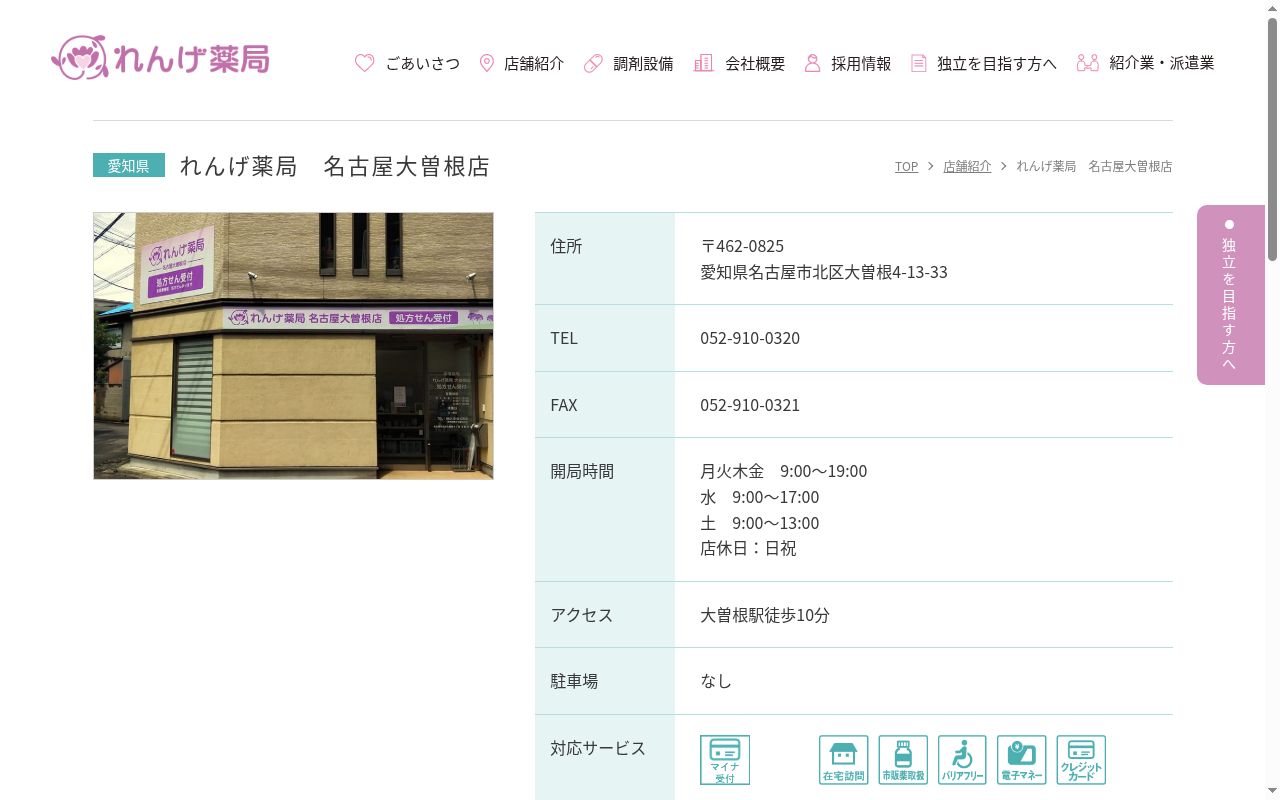
Task: Select the fax number 052-910-0321
Action: [750, 405]
